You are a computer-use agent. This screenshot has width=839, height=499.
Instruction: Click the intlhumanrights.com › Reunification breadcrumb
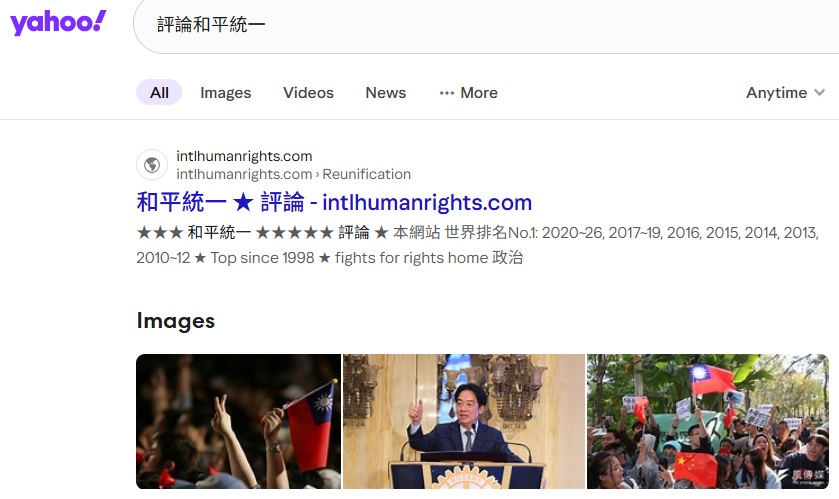tap(294, 174)
